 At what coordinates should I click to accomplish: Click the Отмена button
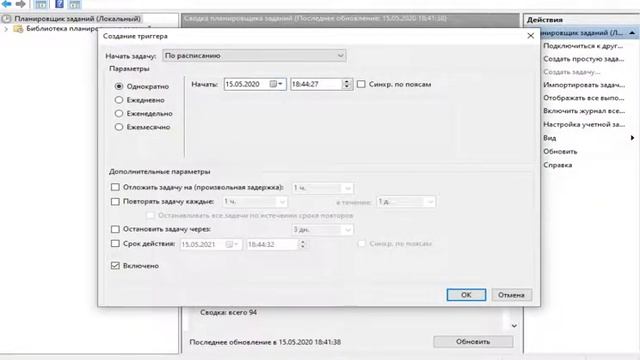tap(511, 295)
